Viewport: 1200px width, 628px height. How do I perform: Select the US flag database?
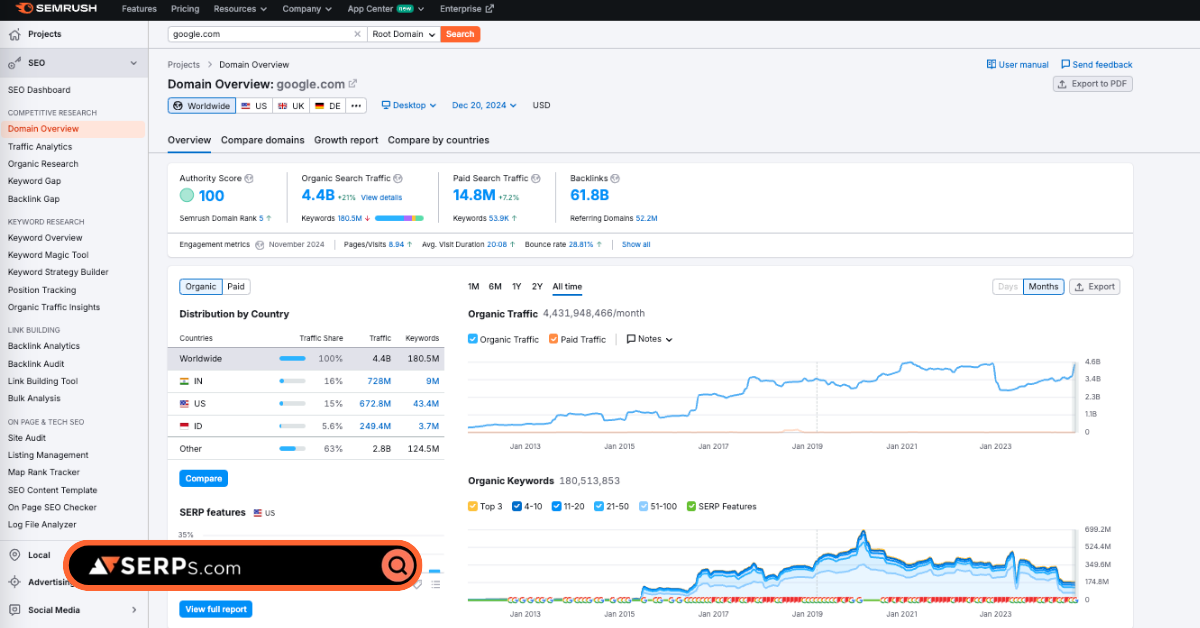(254, 106)
